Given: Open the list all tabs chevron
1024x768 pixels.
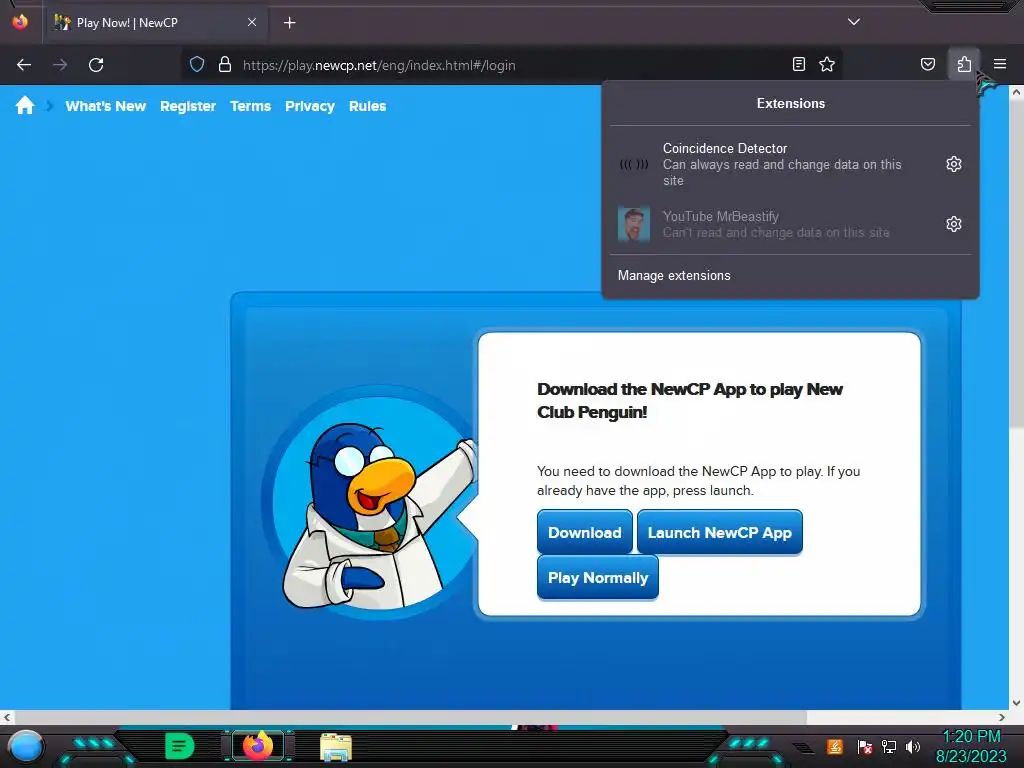Looking at the screenshot, I should pyautogui.click(x=854, y=22).
